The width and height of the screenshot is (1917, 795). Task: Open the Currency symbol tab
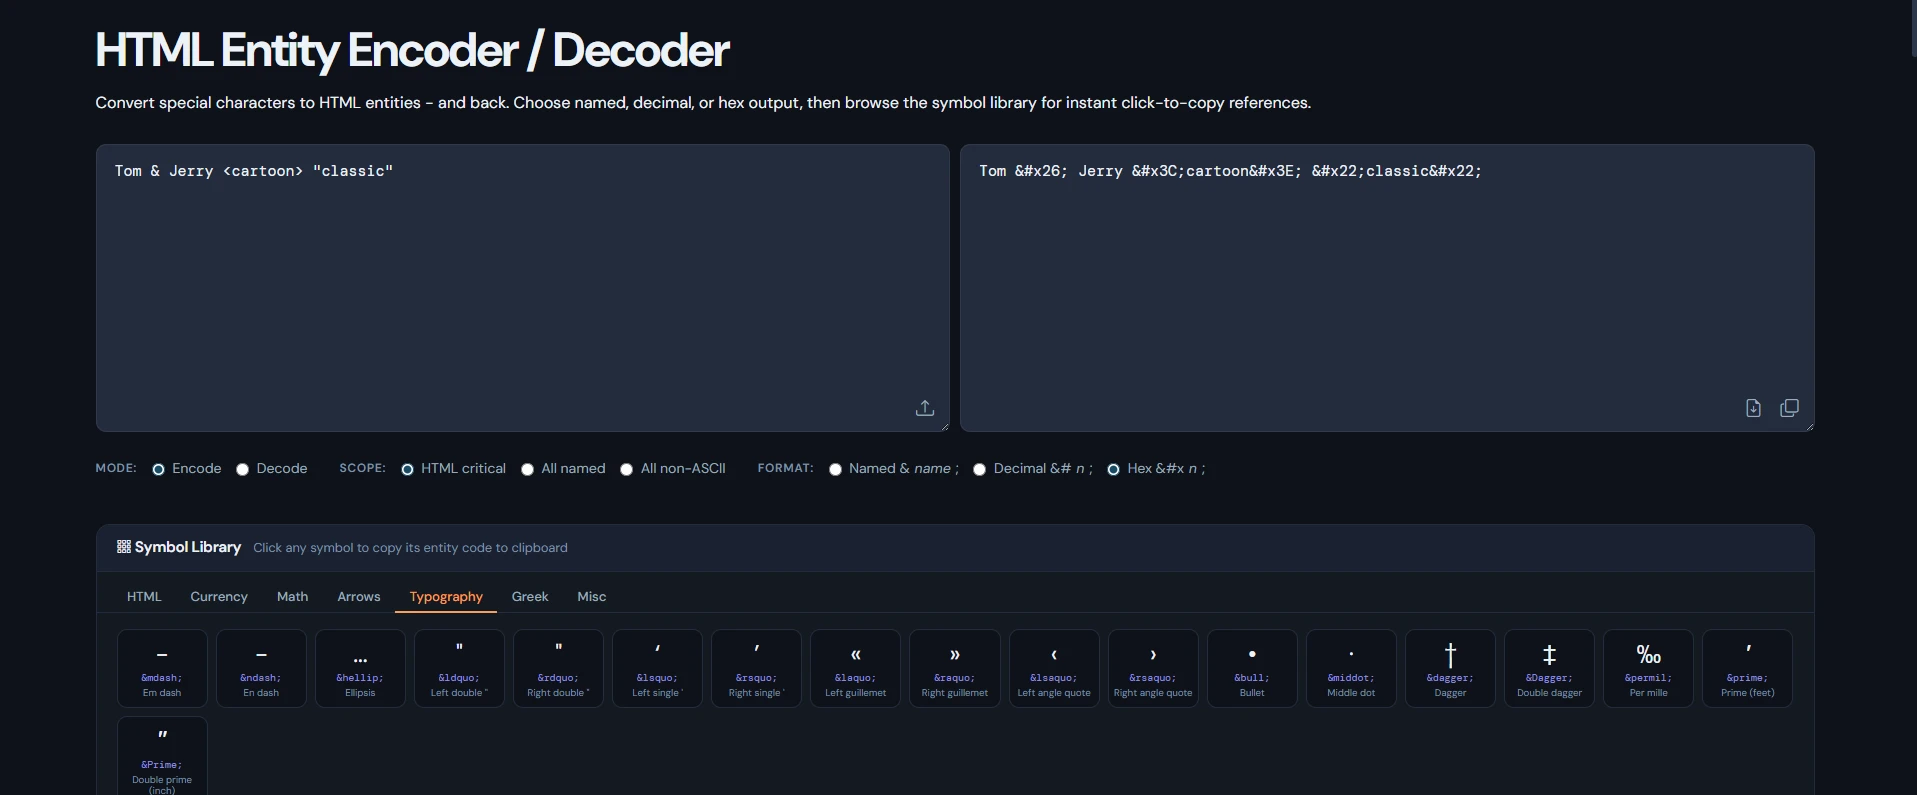[219, 597]
